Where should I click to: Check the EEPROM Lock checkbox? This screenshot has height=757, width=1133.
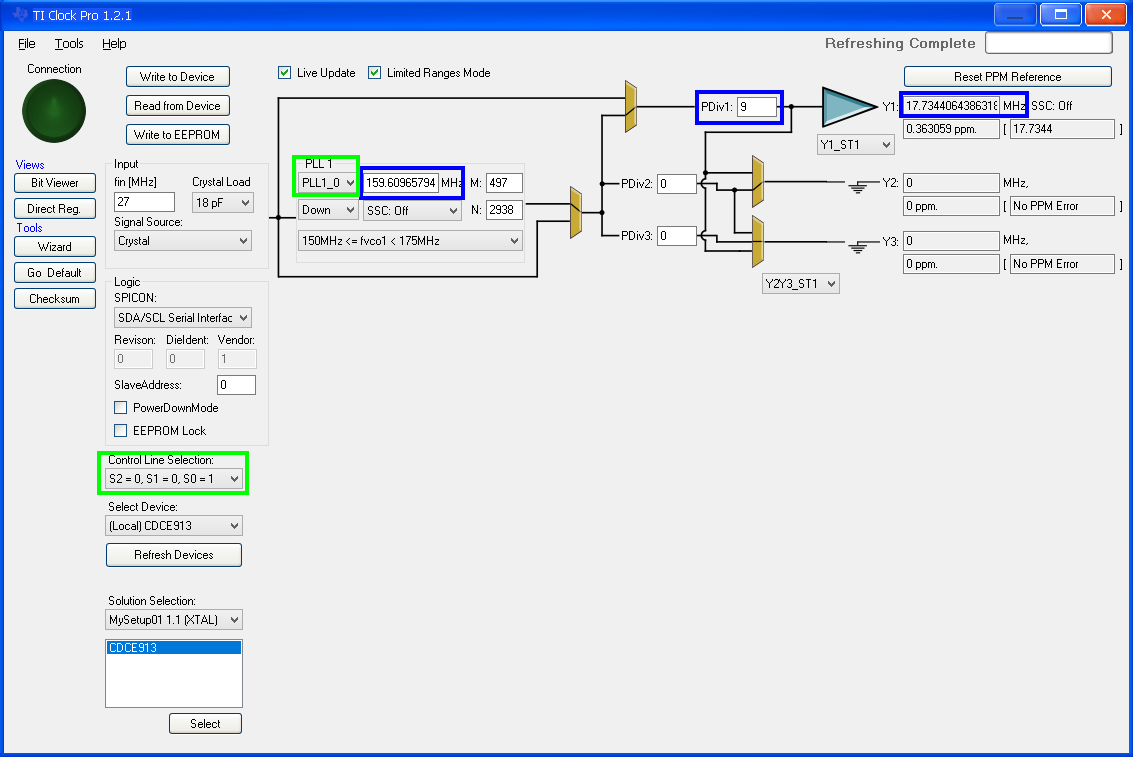[121, 431]
